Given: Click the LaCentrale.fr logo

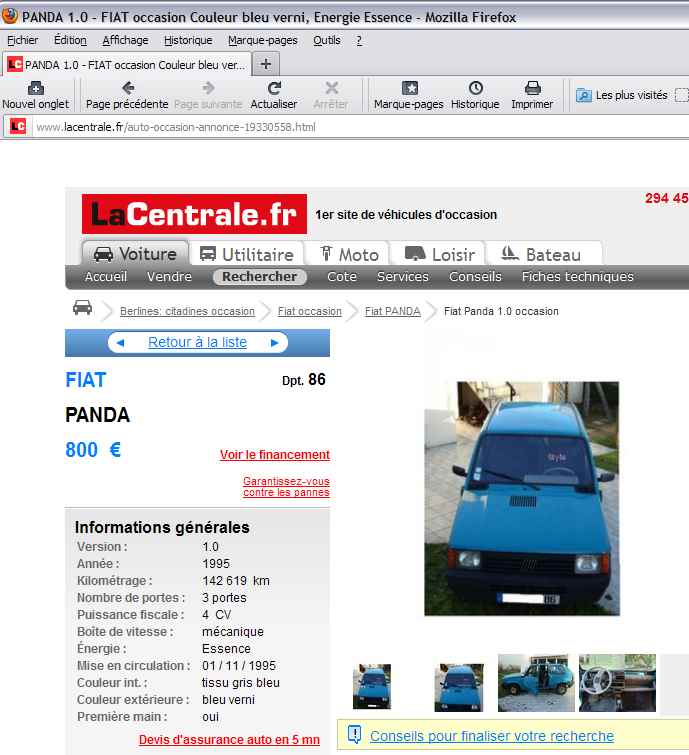Looking at the screenshot, I should click(194, 214).
